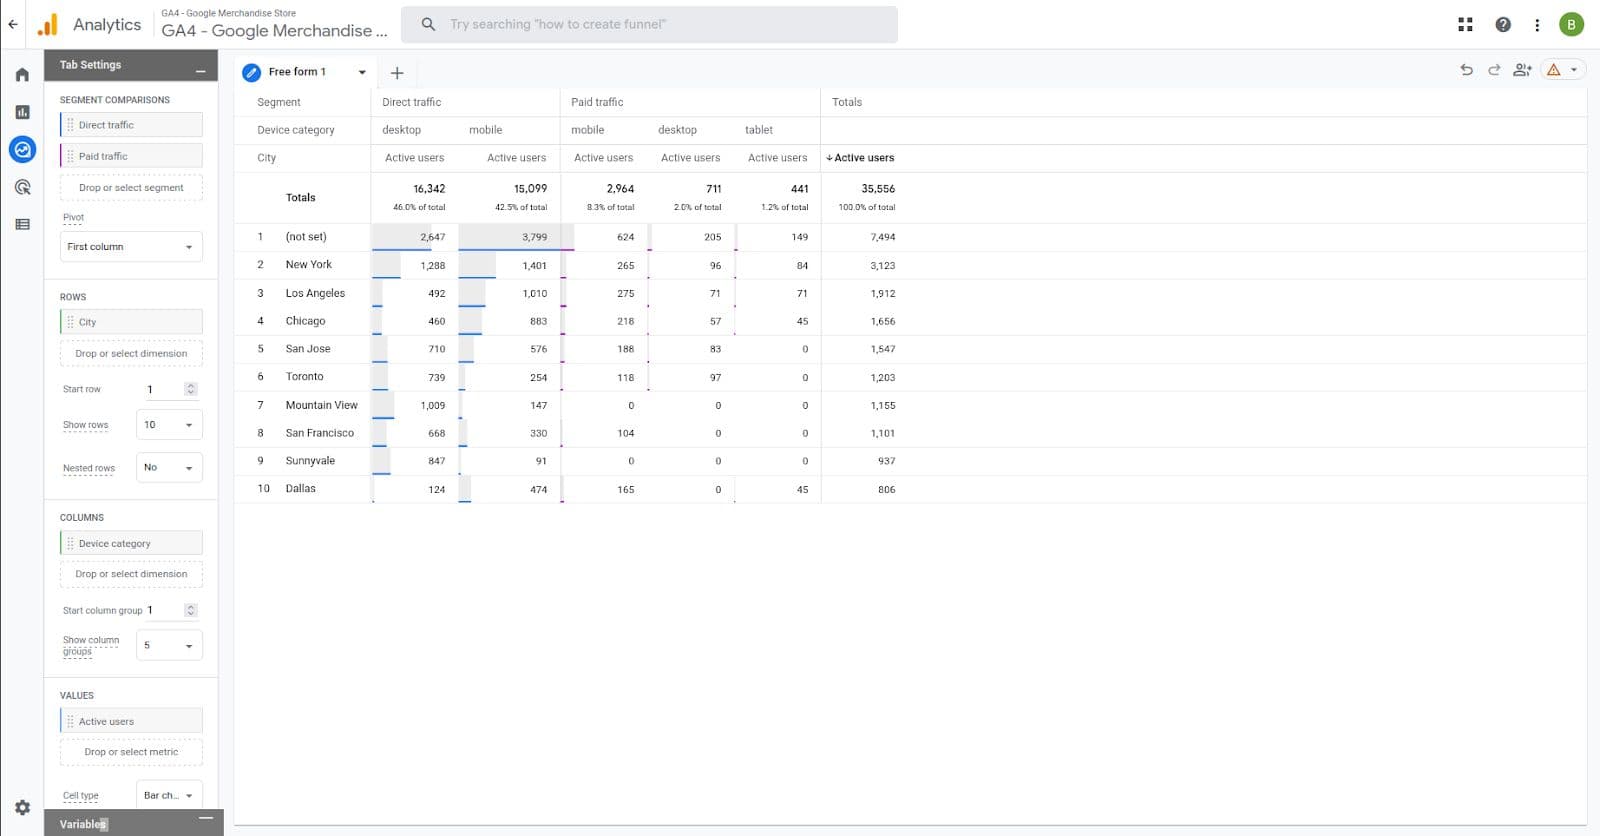Open the Google apps grid icon
Screen dimensions: 1600x836
pyautogui.click(x=1465, y=25)
